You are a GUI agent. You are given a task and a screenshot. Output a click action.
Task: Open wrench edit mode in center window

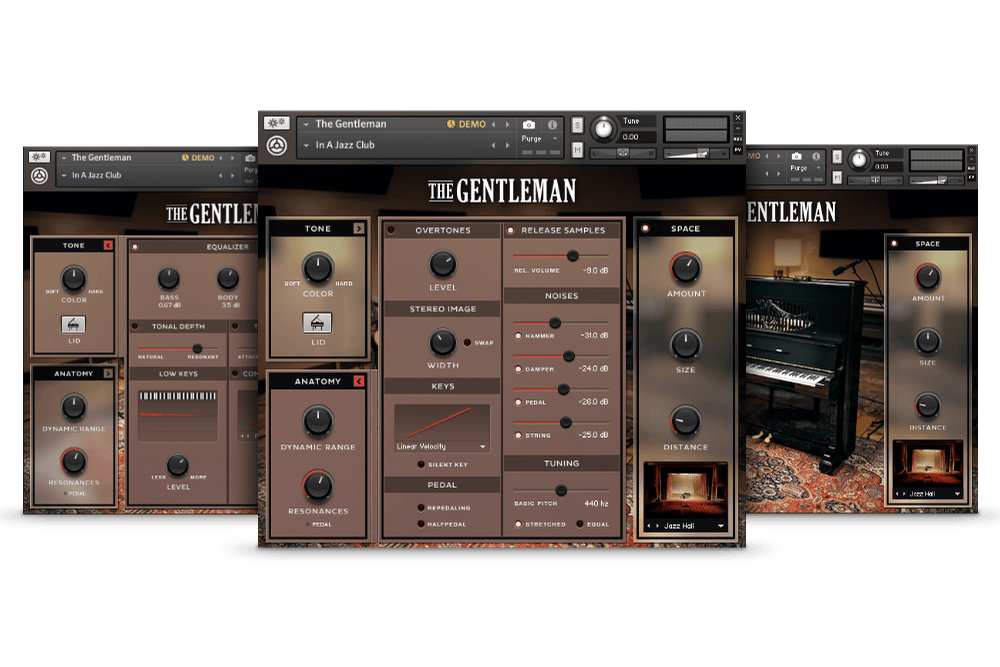[276, 123]
